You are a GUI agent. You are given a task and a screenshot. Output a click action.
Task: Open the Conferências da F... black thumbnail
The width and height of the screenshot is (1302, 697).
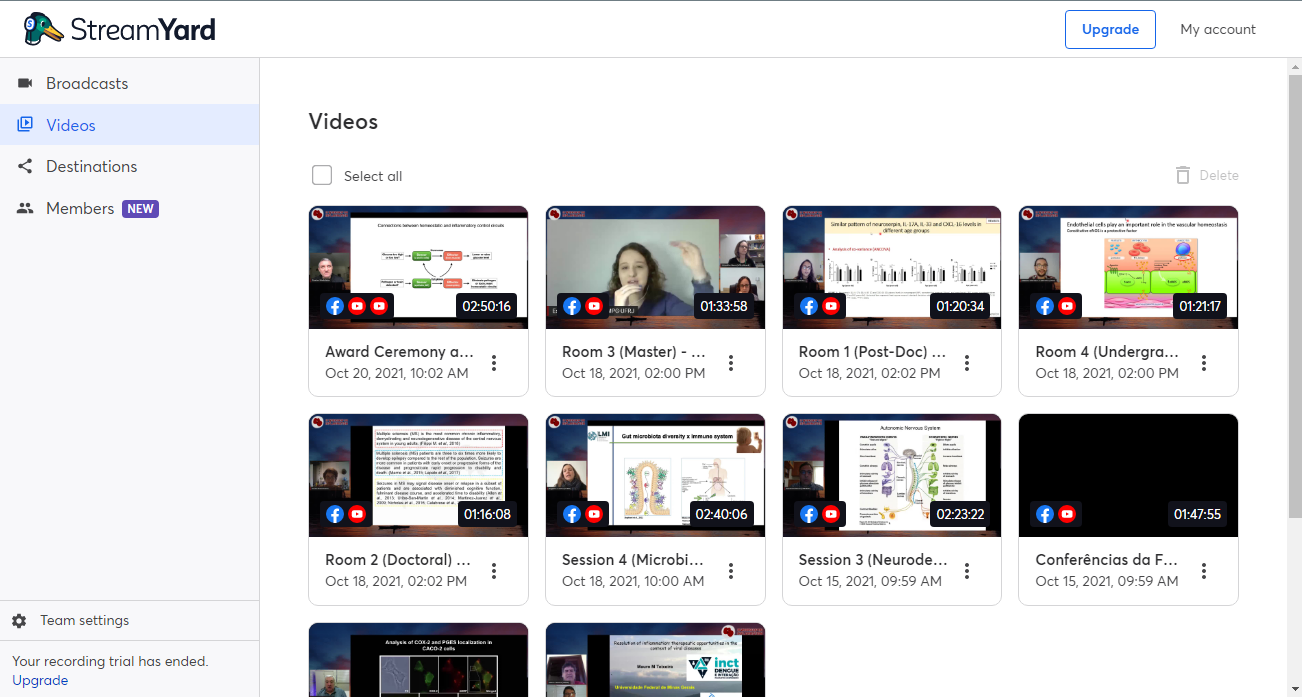coord(1128,475)
